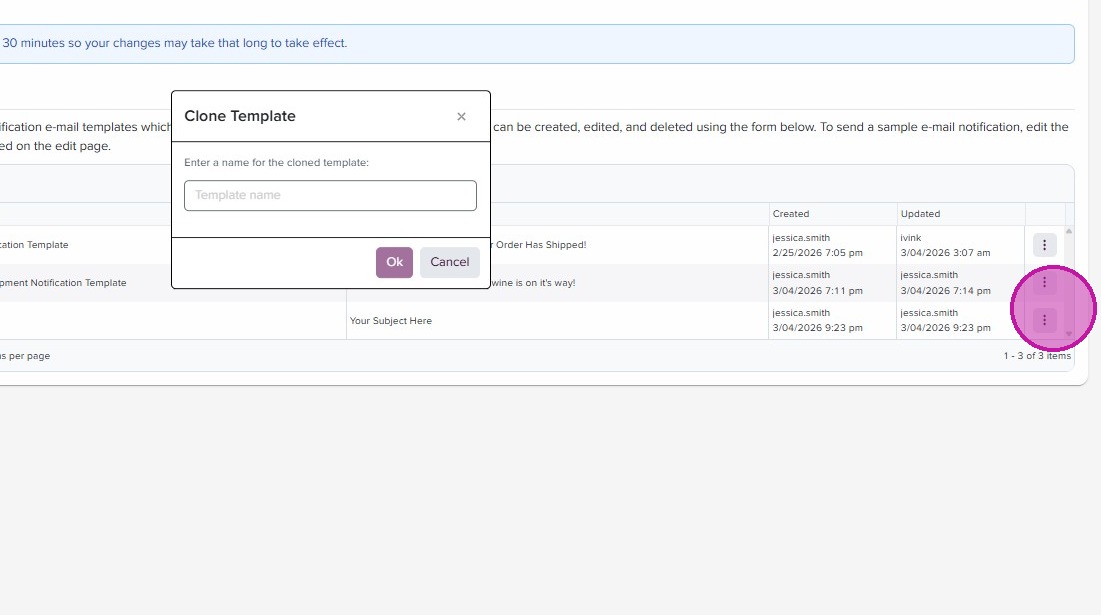The image size is (1101, 615).
Task: Click the 1 - 3 of 3 items pager text
Action: click(1037, 356)
